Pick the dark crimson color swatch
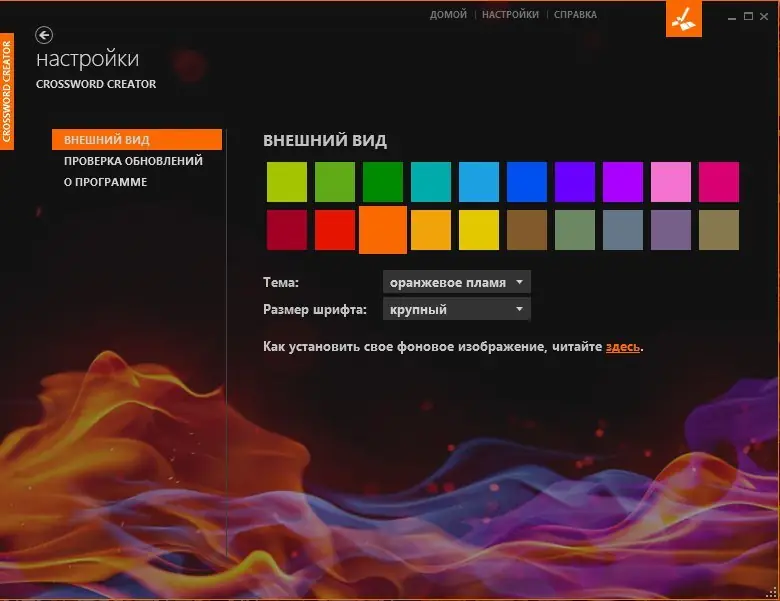780x601 pixels. click(x=287, y=230)
